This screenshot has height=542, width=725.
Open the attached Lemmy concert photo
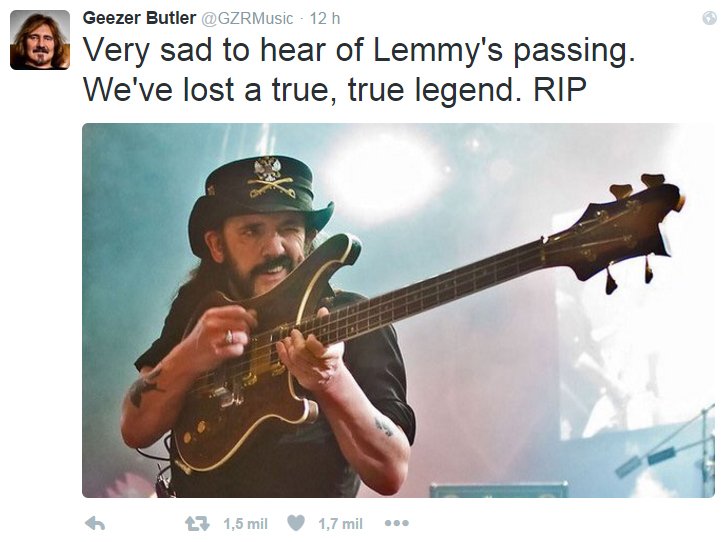pos(398,310)
